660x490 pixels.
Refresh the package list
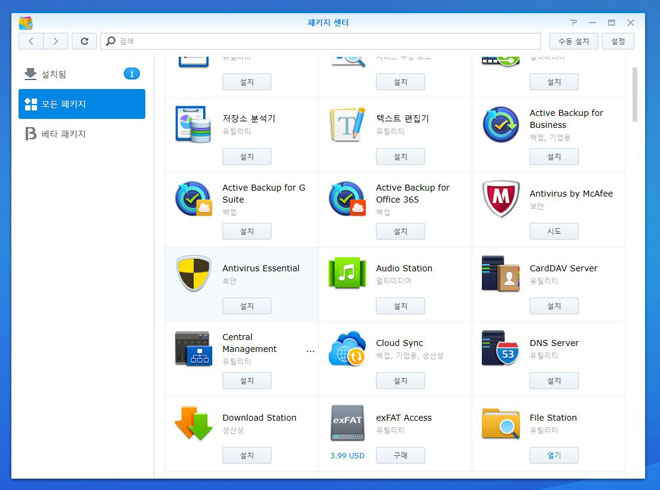pyautogui.click(x=84, y=41)
